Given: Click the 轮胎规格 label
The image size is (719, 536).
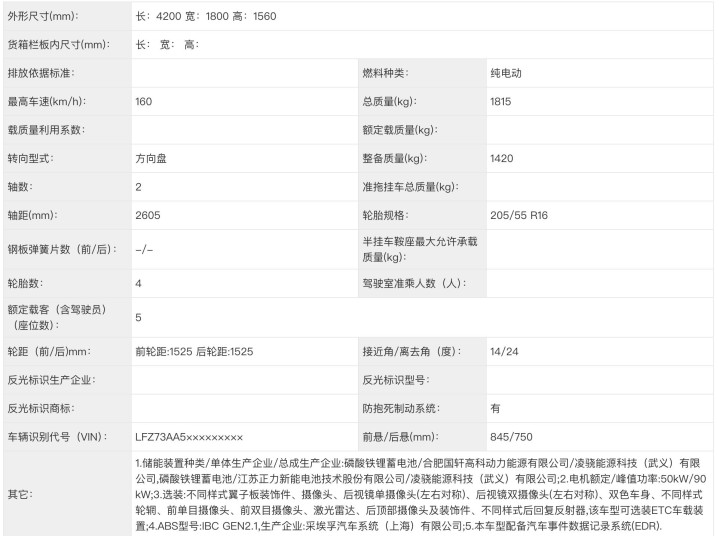Looking at the screenshot, I should tap(385, 216).
